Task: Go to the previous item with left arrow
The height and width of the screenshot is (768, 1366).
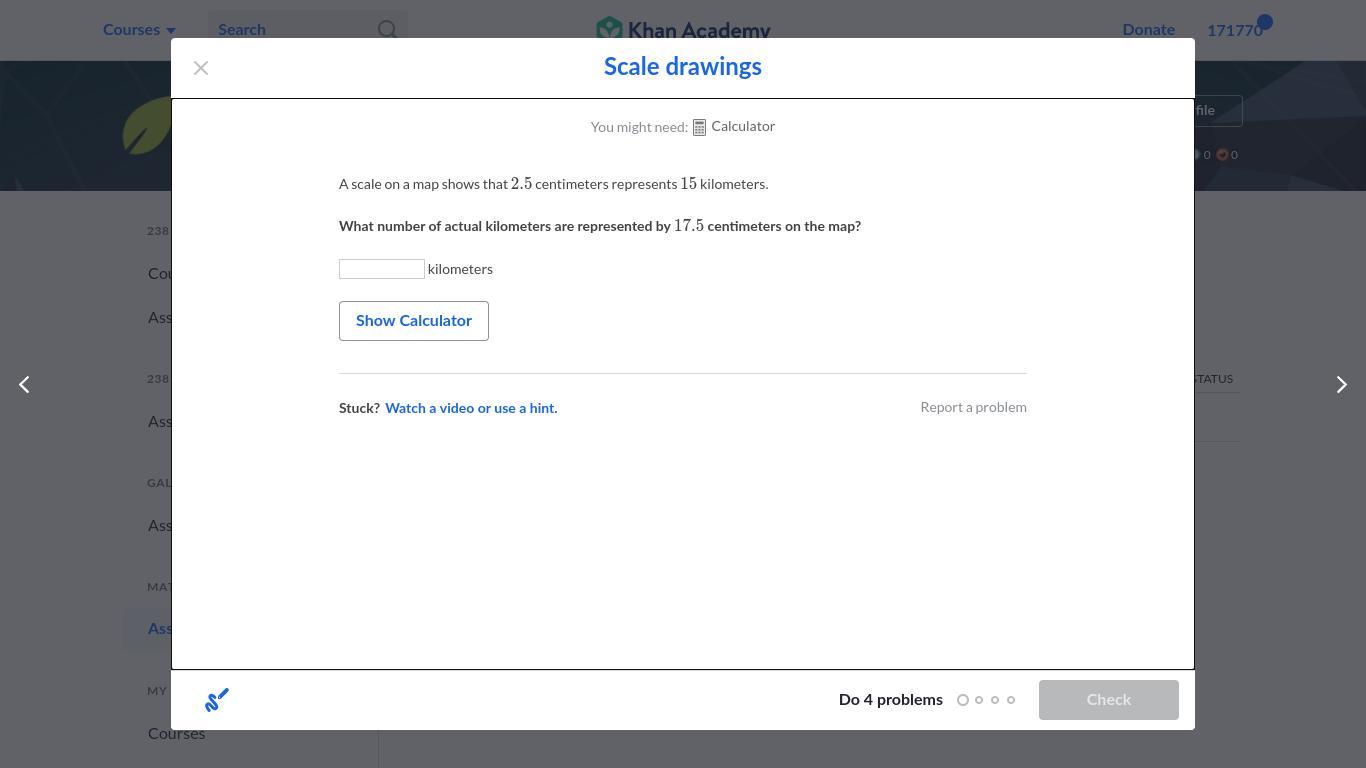Action: [25, 385]
